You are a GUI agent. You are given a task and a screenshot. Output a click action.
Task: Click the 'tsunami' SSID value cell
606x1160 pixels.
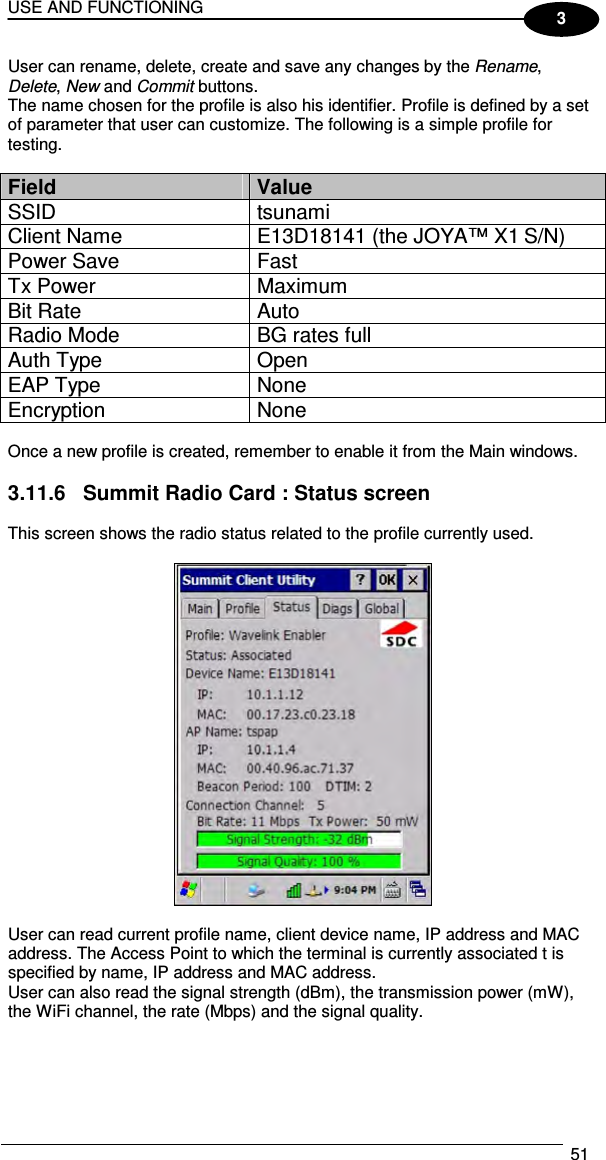pos(427,212)
